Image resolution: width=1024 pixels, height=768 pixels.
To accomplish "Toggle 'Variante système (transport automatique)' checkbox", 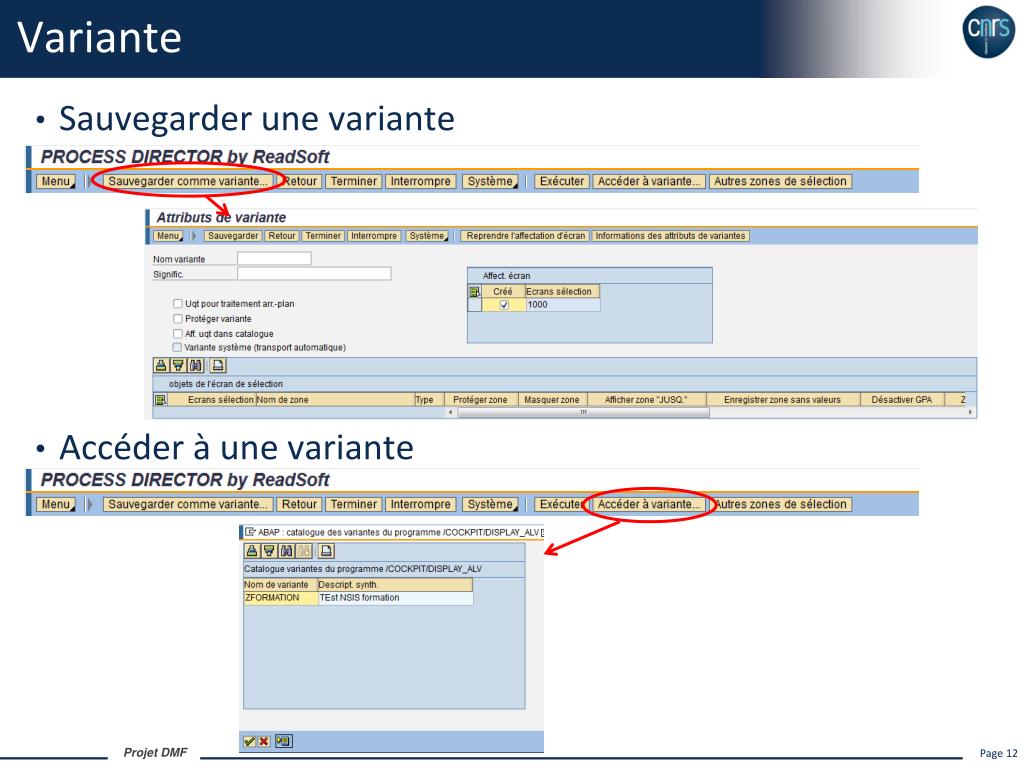I will (x=178, y=347).
